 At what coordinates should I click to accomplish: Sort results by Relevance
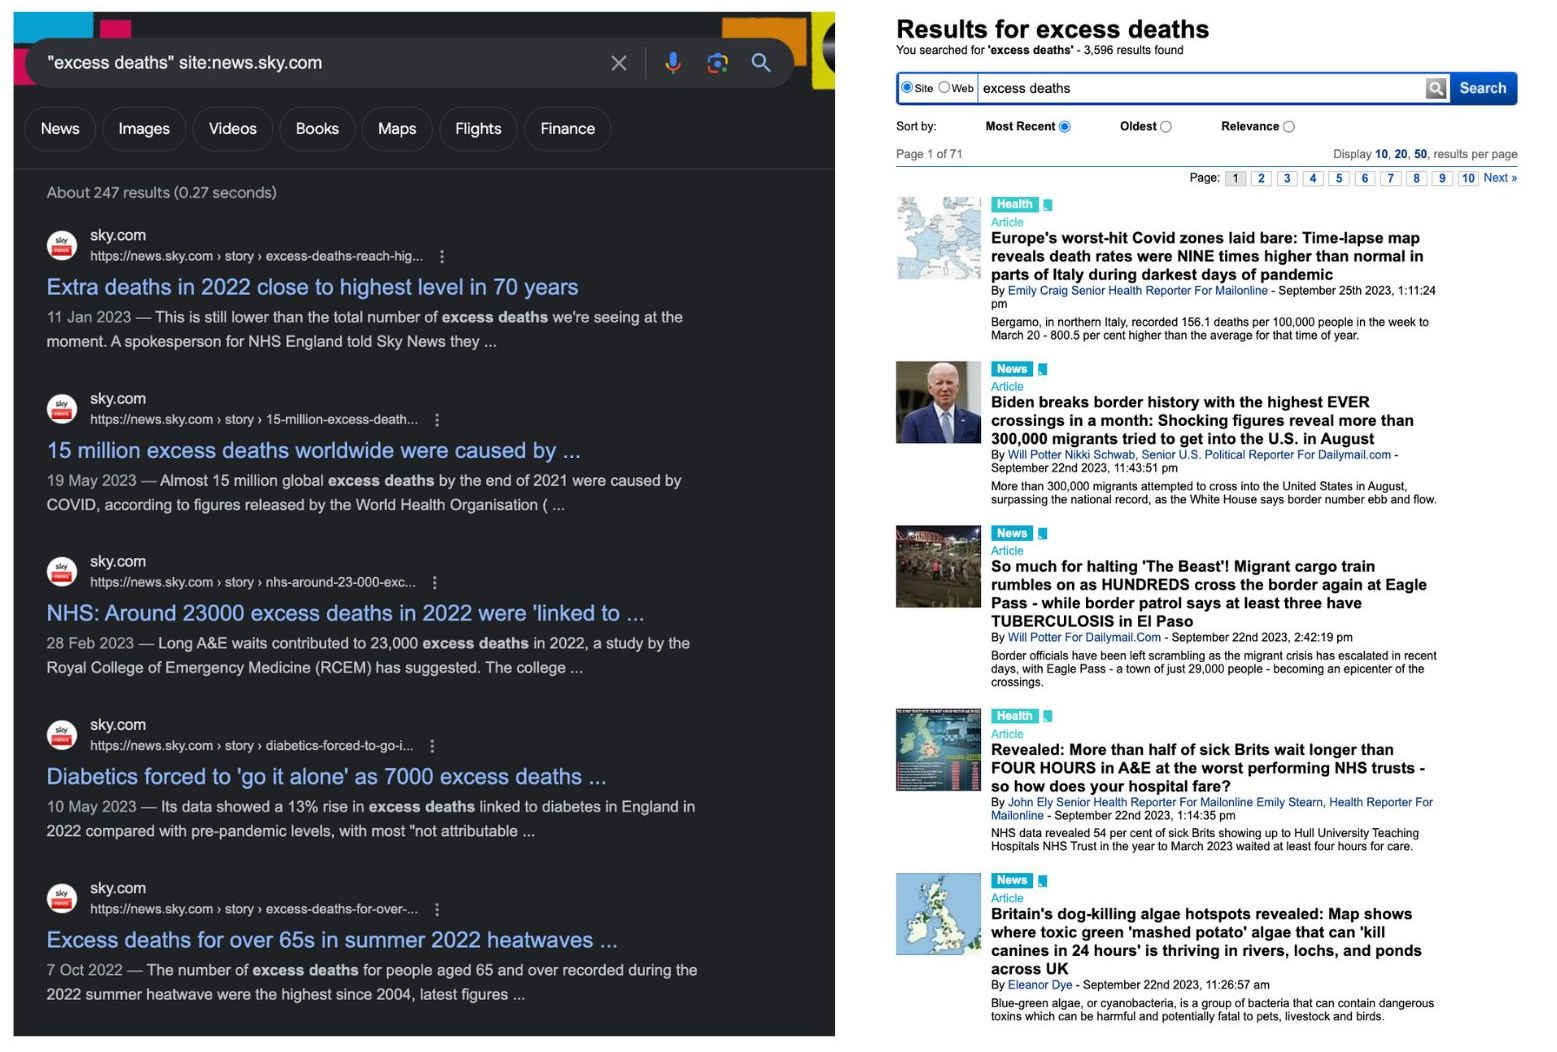tap(1288, 127)
